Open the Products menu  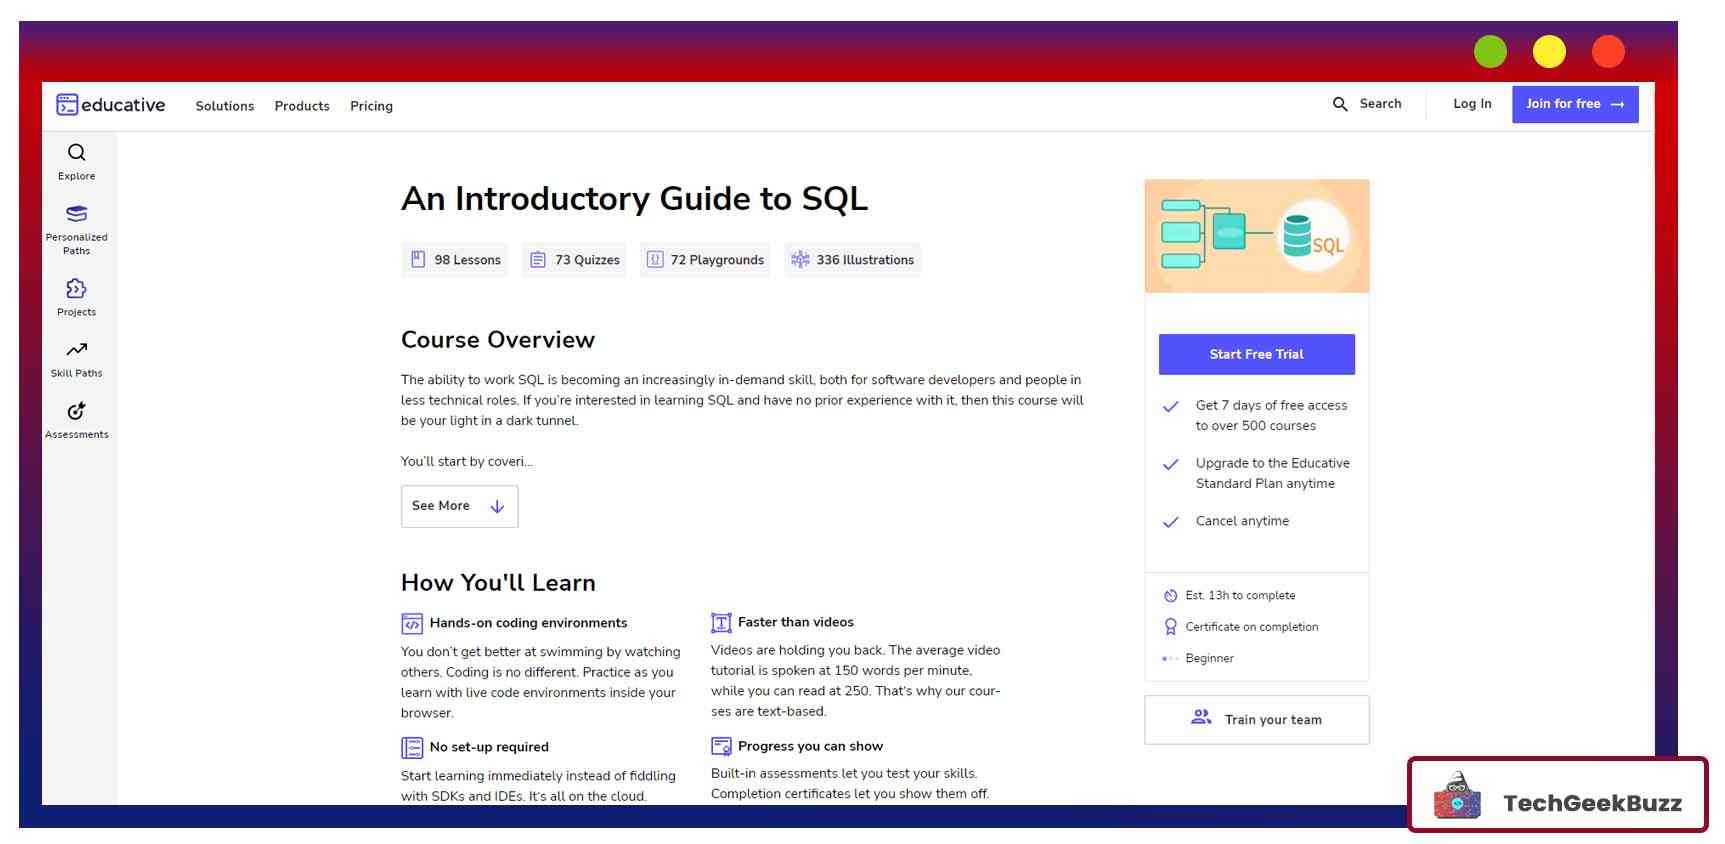coord(302,106)
